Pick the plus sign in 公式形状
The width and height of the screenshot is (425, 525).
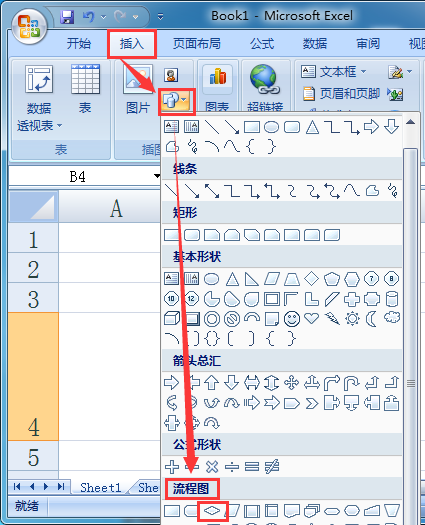(172, 466)
